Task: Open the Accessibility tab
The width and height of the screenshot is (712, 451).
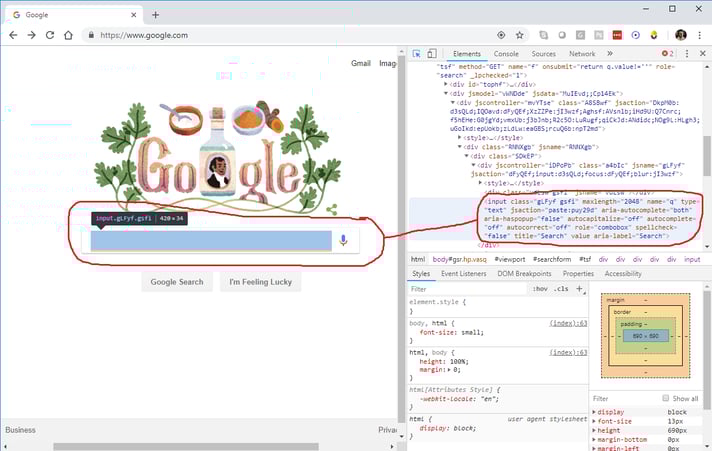Action: (623, 273)
